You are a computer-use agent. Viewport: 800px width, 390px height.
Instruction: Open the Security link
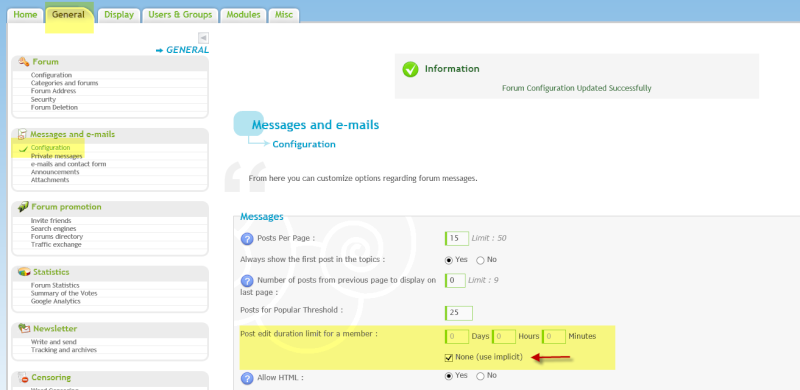[x=43, y=100]
